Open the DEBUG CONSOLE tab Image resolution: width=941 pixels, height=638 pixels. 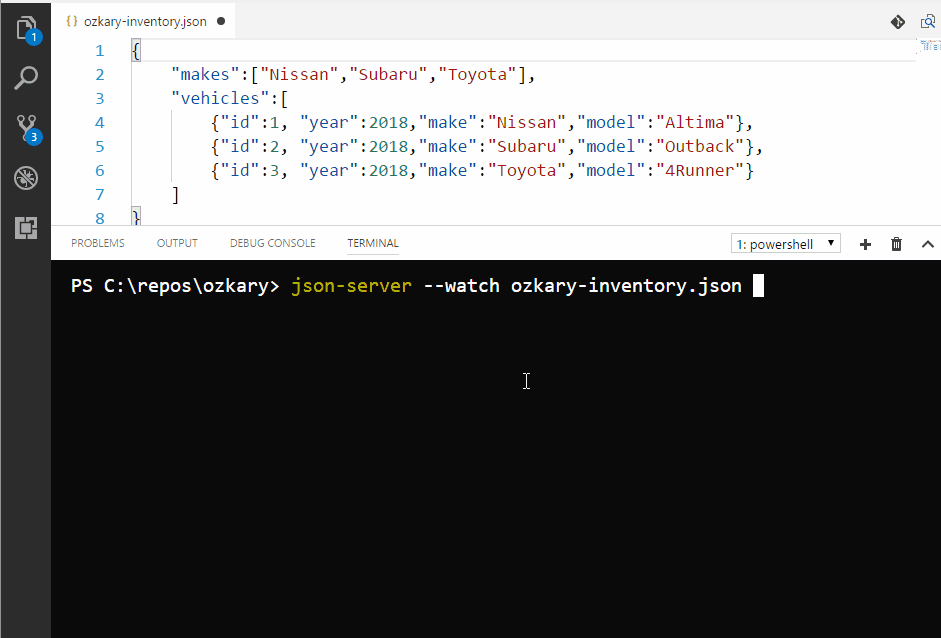(272, 242)
